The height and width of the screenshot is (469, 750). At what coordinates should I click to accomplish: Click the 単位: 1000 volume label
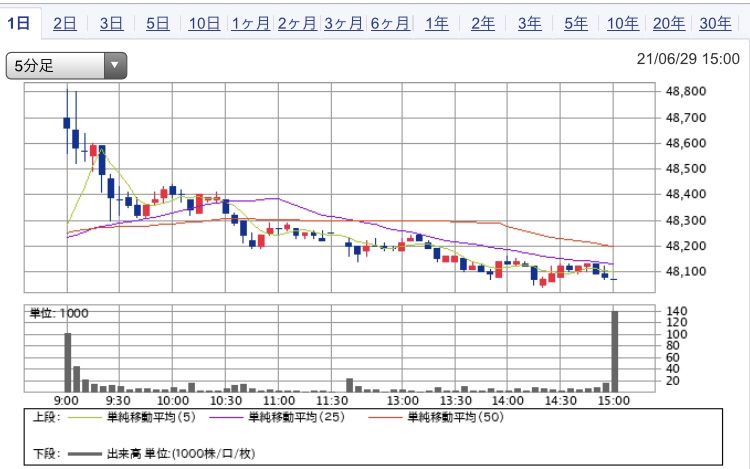point(59,313)
